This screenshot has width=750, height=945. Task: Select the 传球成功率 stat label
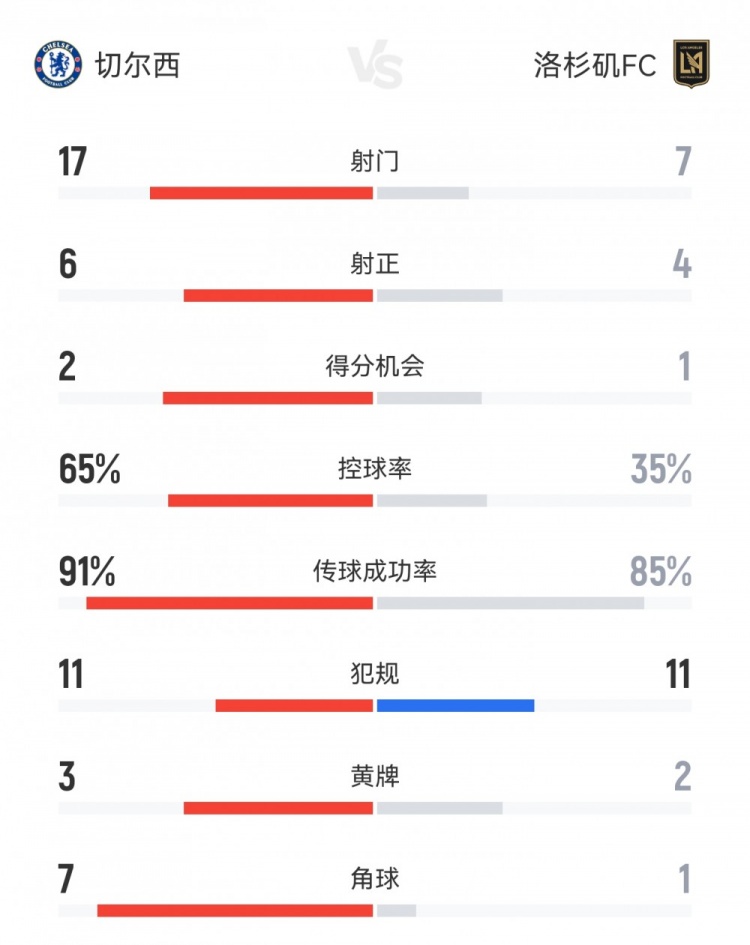click(x=375, y=571)
